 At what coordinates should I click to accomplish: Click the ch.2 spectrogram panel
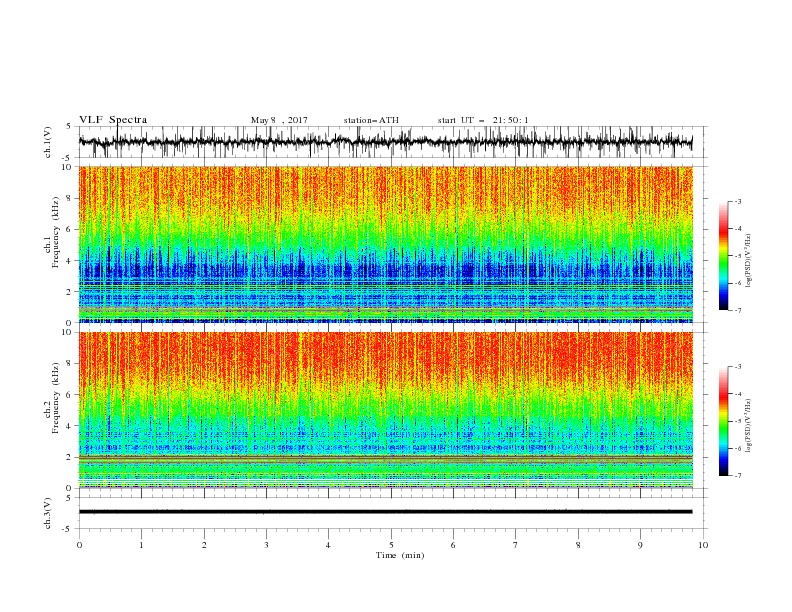385,410
